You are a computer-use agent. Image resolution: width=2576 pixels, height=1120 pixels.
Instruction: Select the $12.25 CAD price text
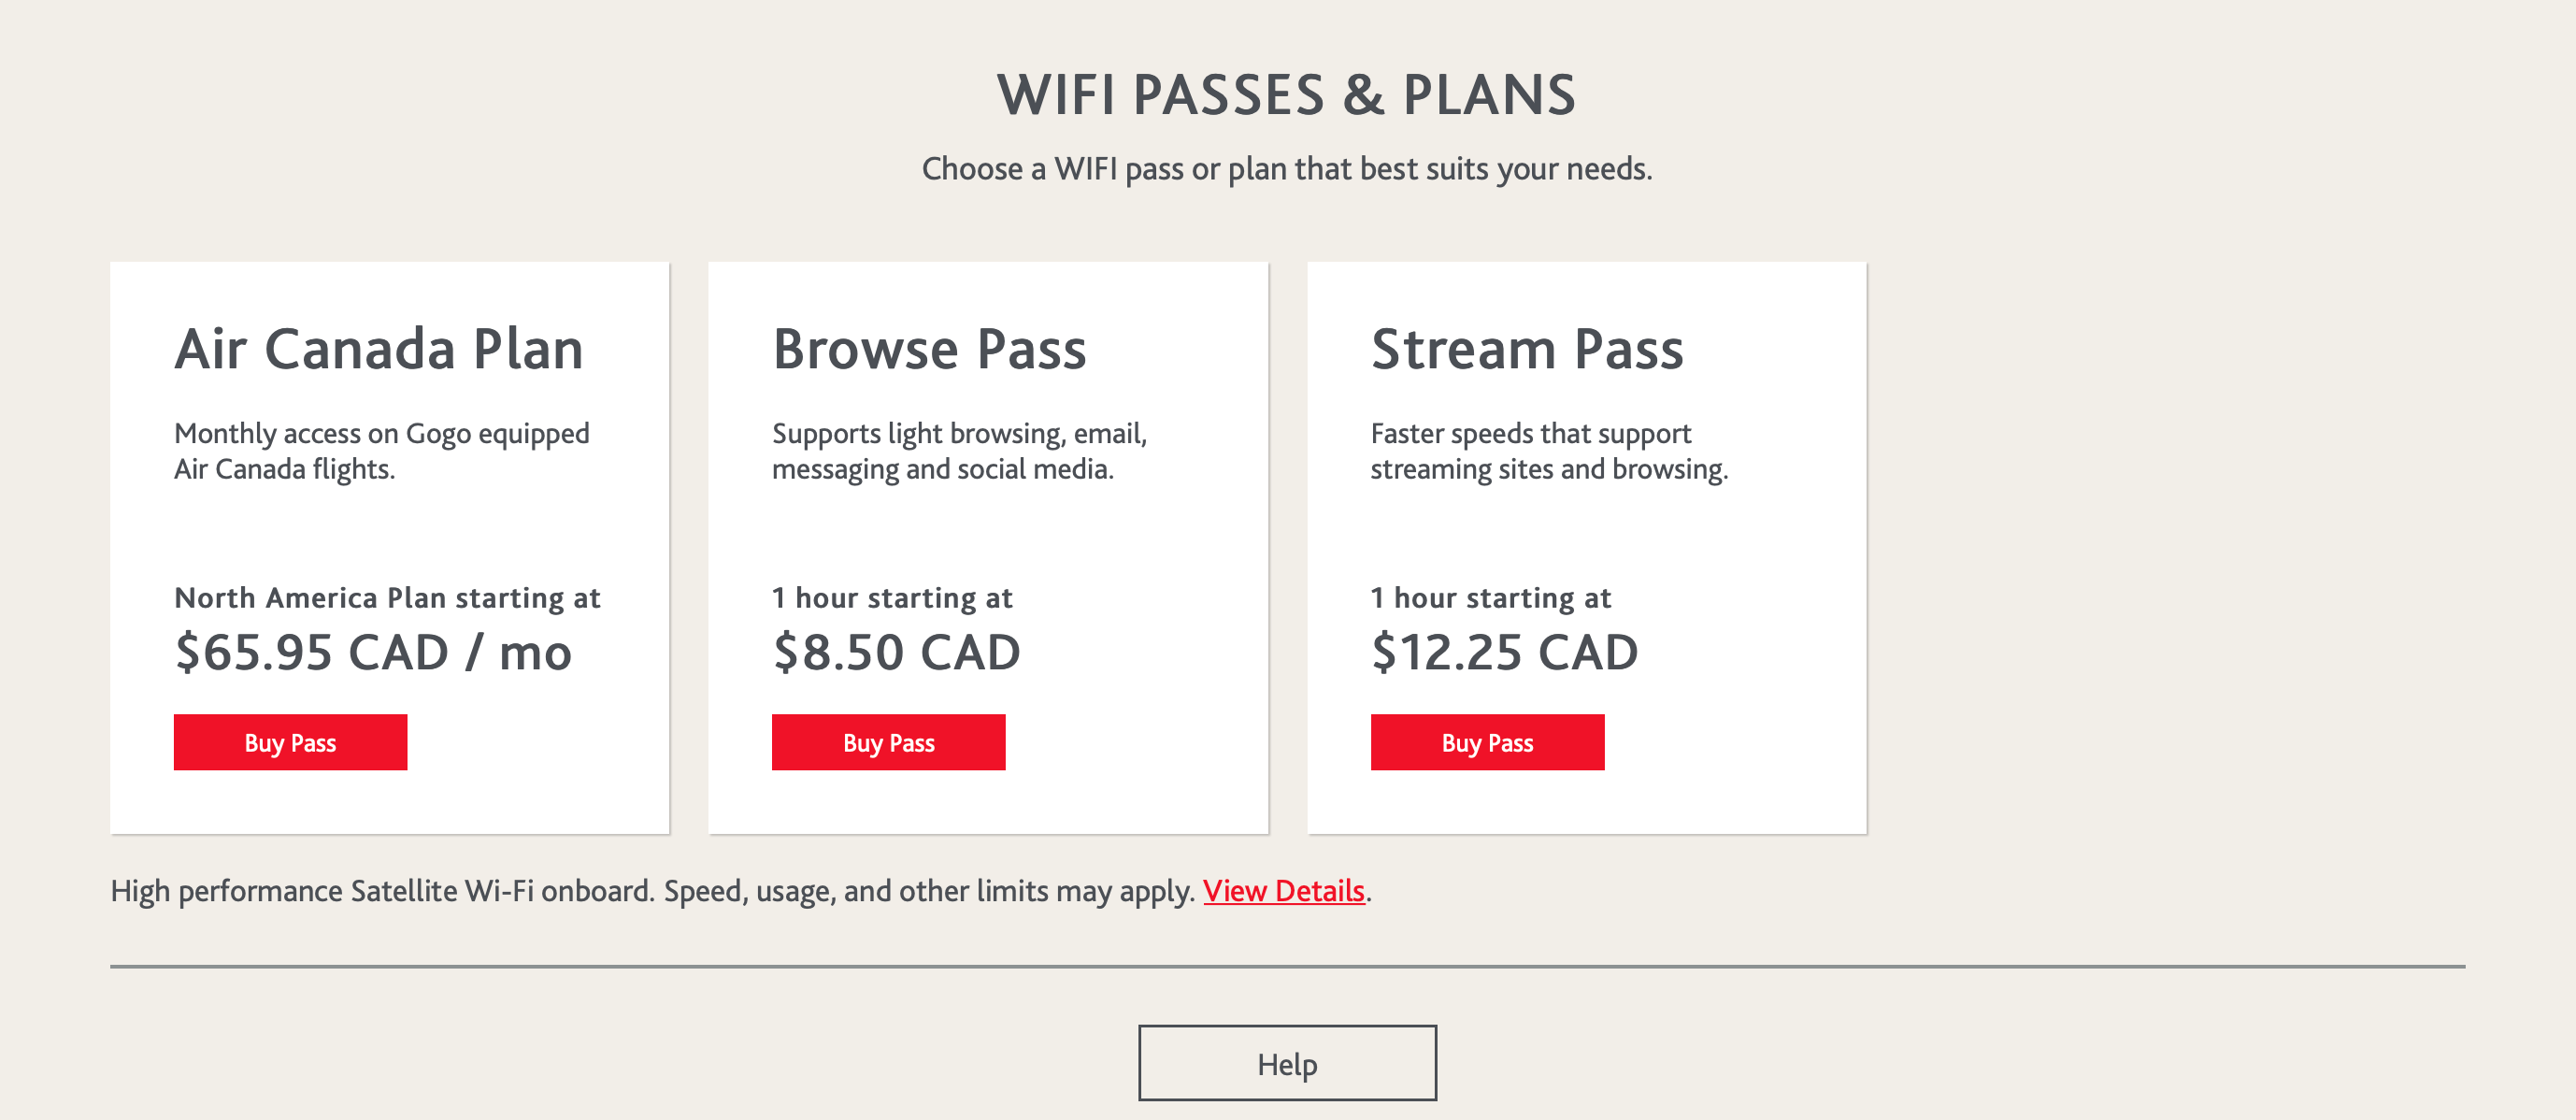1504,652
